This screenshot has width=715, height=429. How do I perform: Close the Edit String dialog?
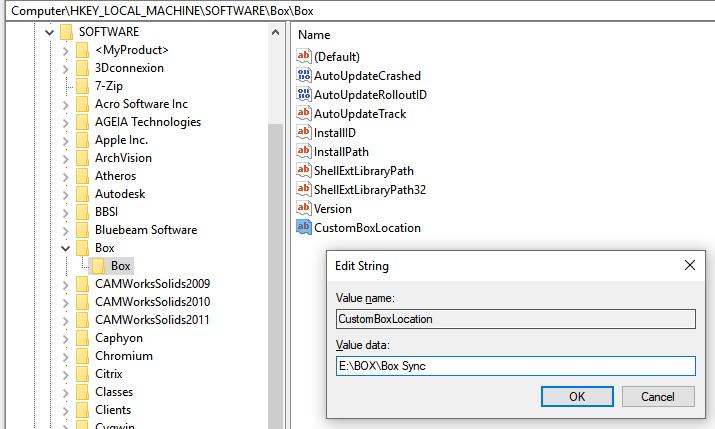689,265
